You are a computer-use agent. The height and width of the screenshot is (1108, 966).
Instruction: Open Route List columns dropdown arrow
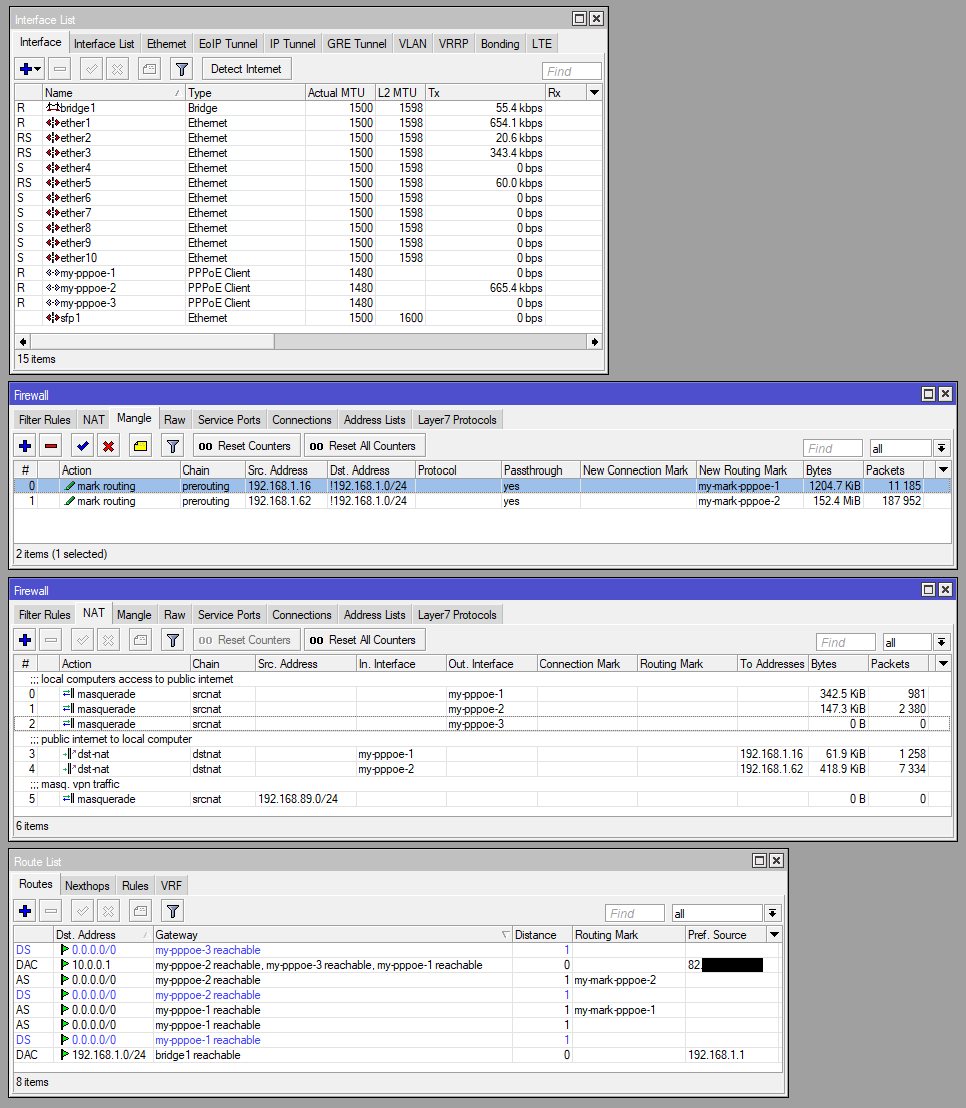click(774, 934)
